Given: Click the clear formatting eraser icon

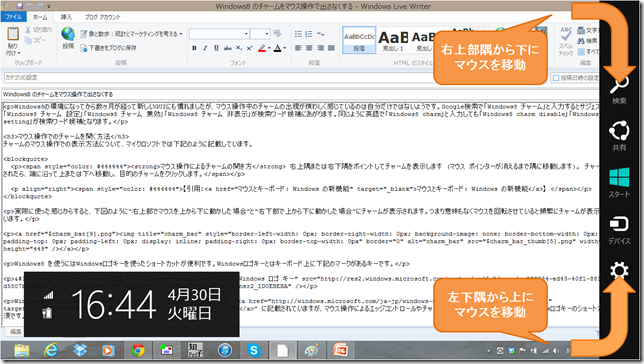Looking at the screenshot, I should 278,34.
